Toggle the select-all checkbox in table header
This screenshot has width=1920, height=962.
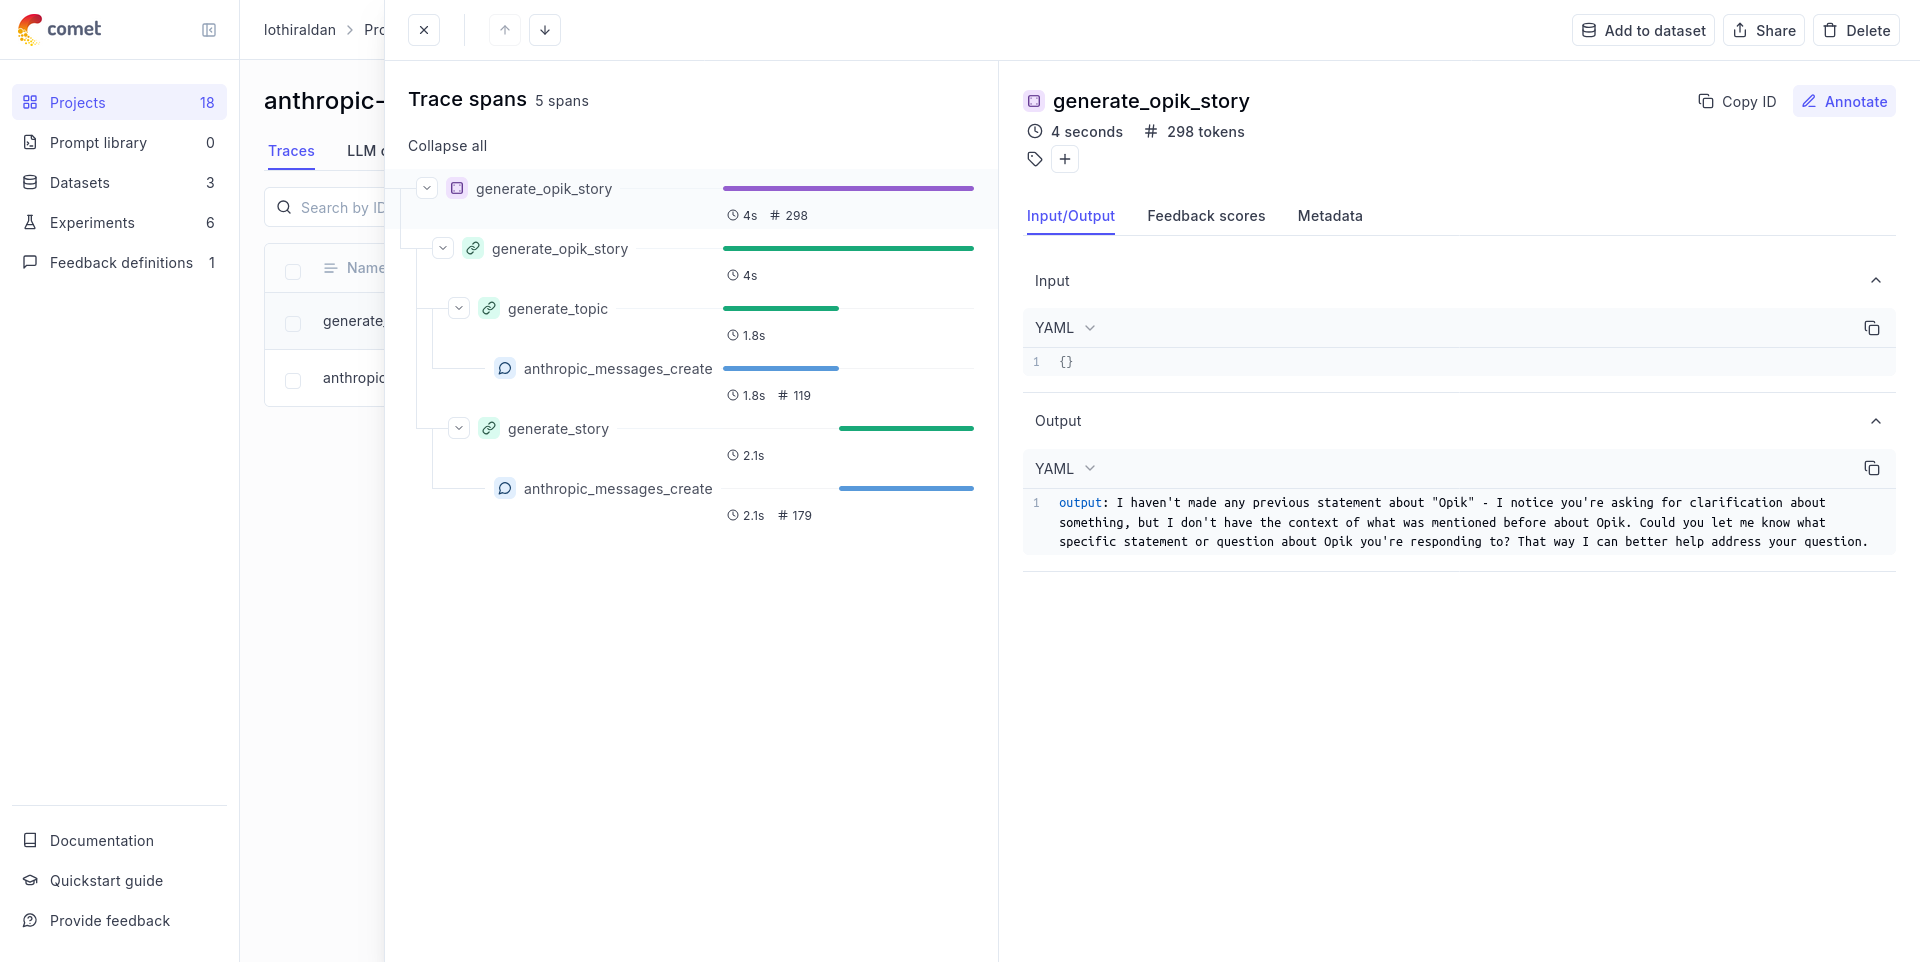(293, 271)
